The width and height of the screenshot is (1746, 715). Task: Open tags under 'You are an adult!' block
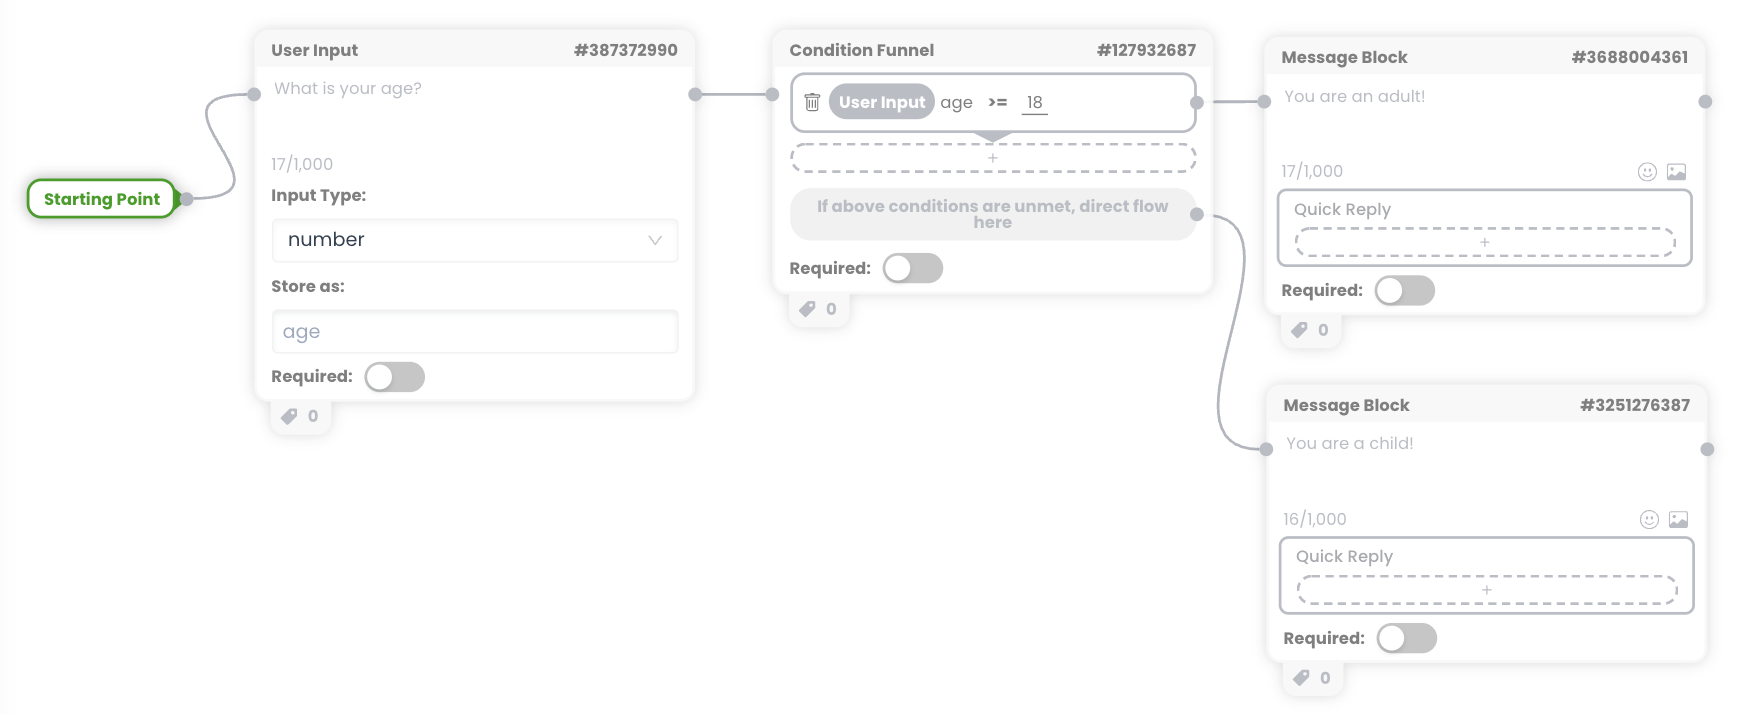coord(1310,330)
